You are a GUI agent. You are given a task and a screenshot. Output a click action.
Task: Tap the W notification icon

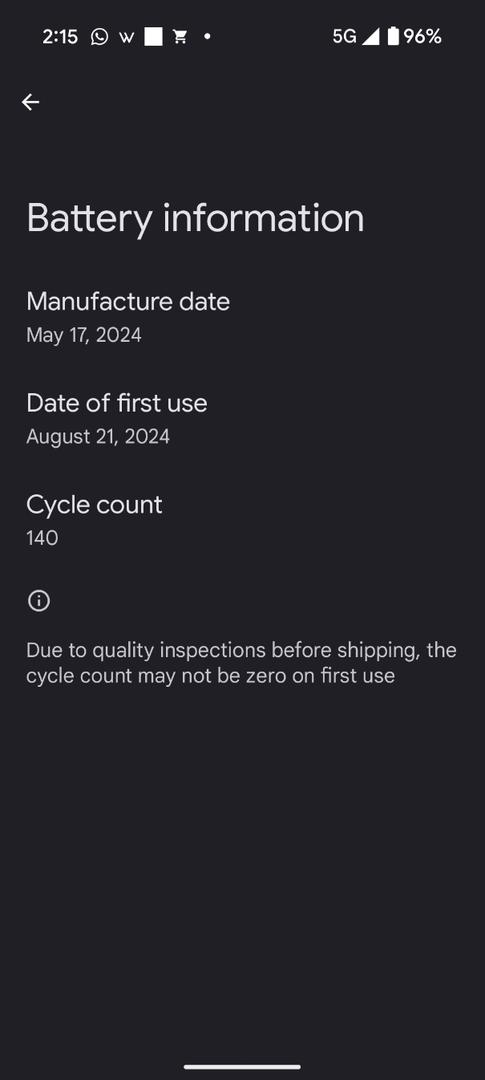tap(126, 37)
